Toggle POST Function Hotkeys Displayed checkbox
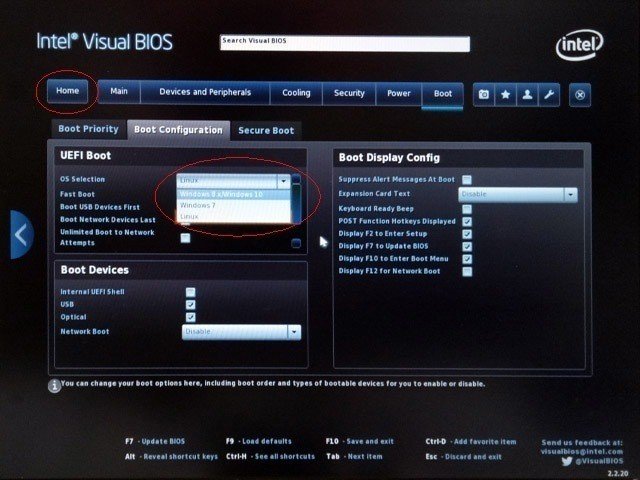This screenshot has height=480, width=640. coord(467,222)
